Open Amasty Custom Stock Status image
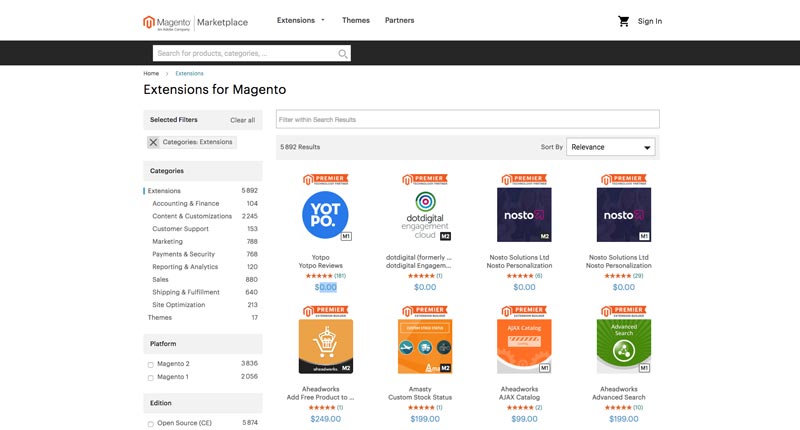This screenshot has width=800, height=430. click(x=425, y=346)
